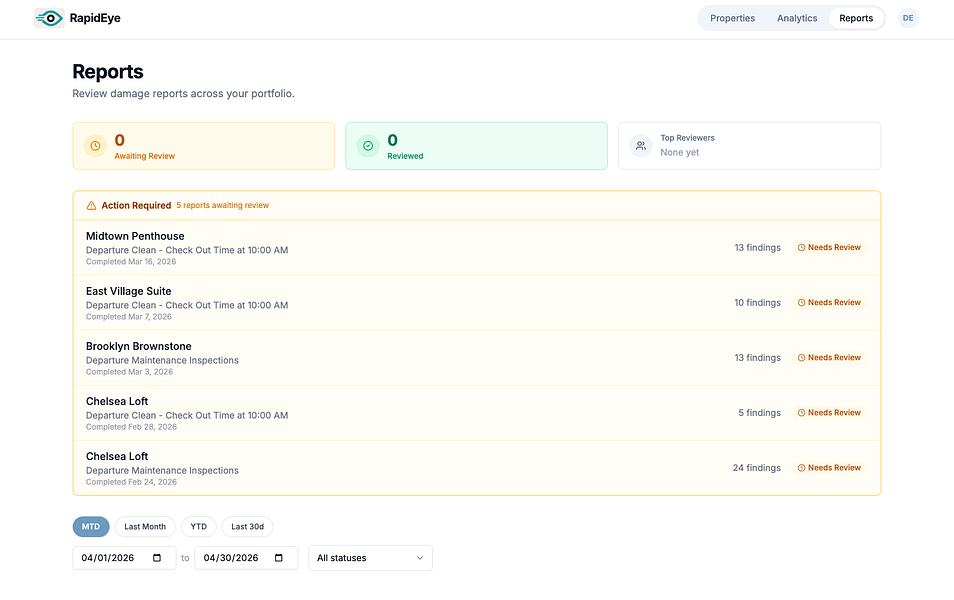Click the 'None yet' reviewers text

click(680, 153)
